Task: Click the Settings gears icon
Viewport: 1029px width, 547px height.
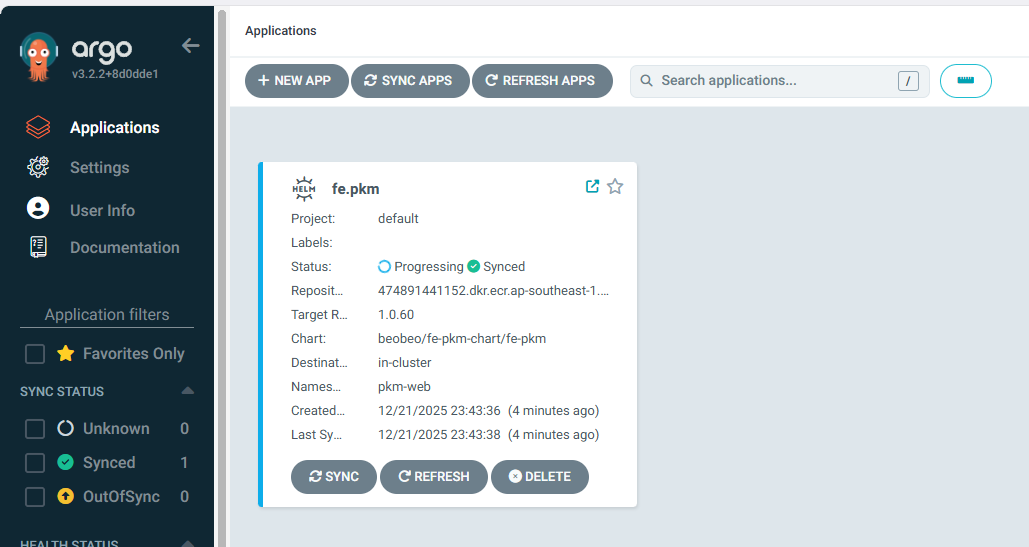Action: point(38,168)
